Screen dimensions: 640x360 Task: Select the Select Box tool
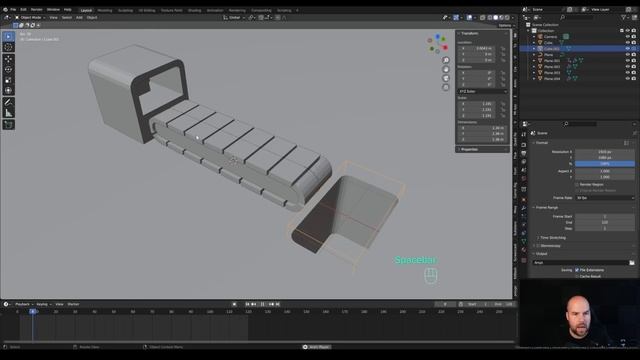(x=9, y=37)
